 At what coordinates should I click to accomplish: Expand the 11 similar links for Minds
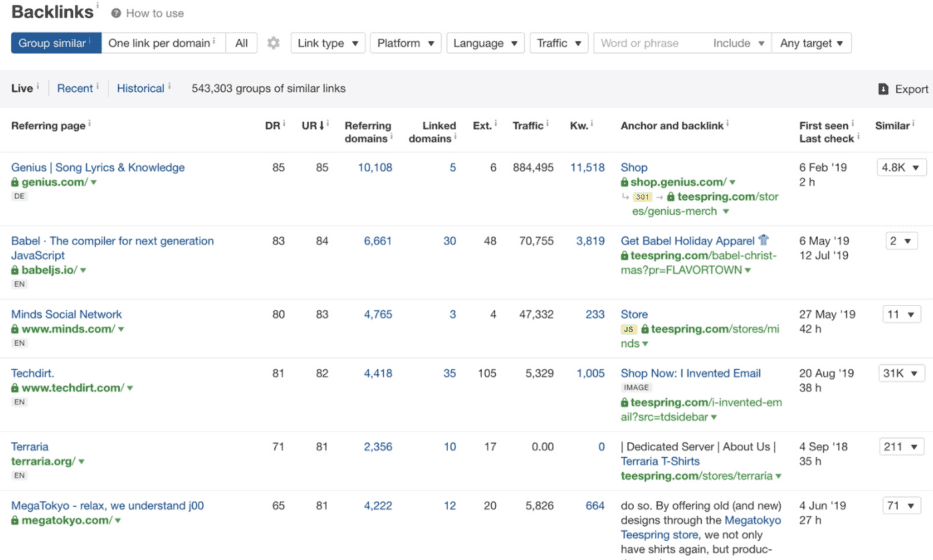click(x=901, y=314)
